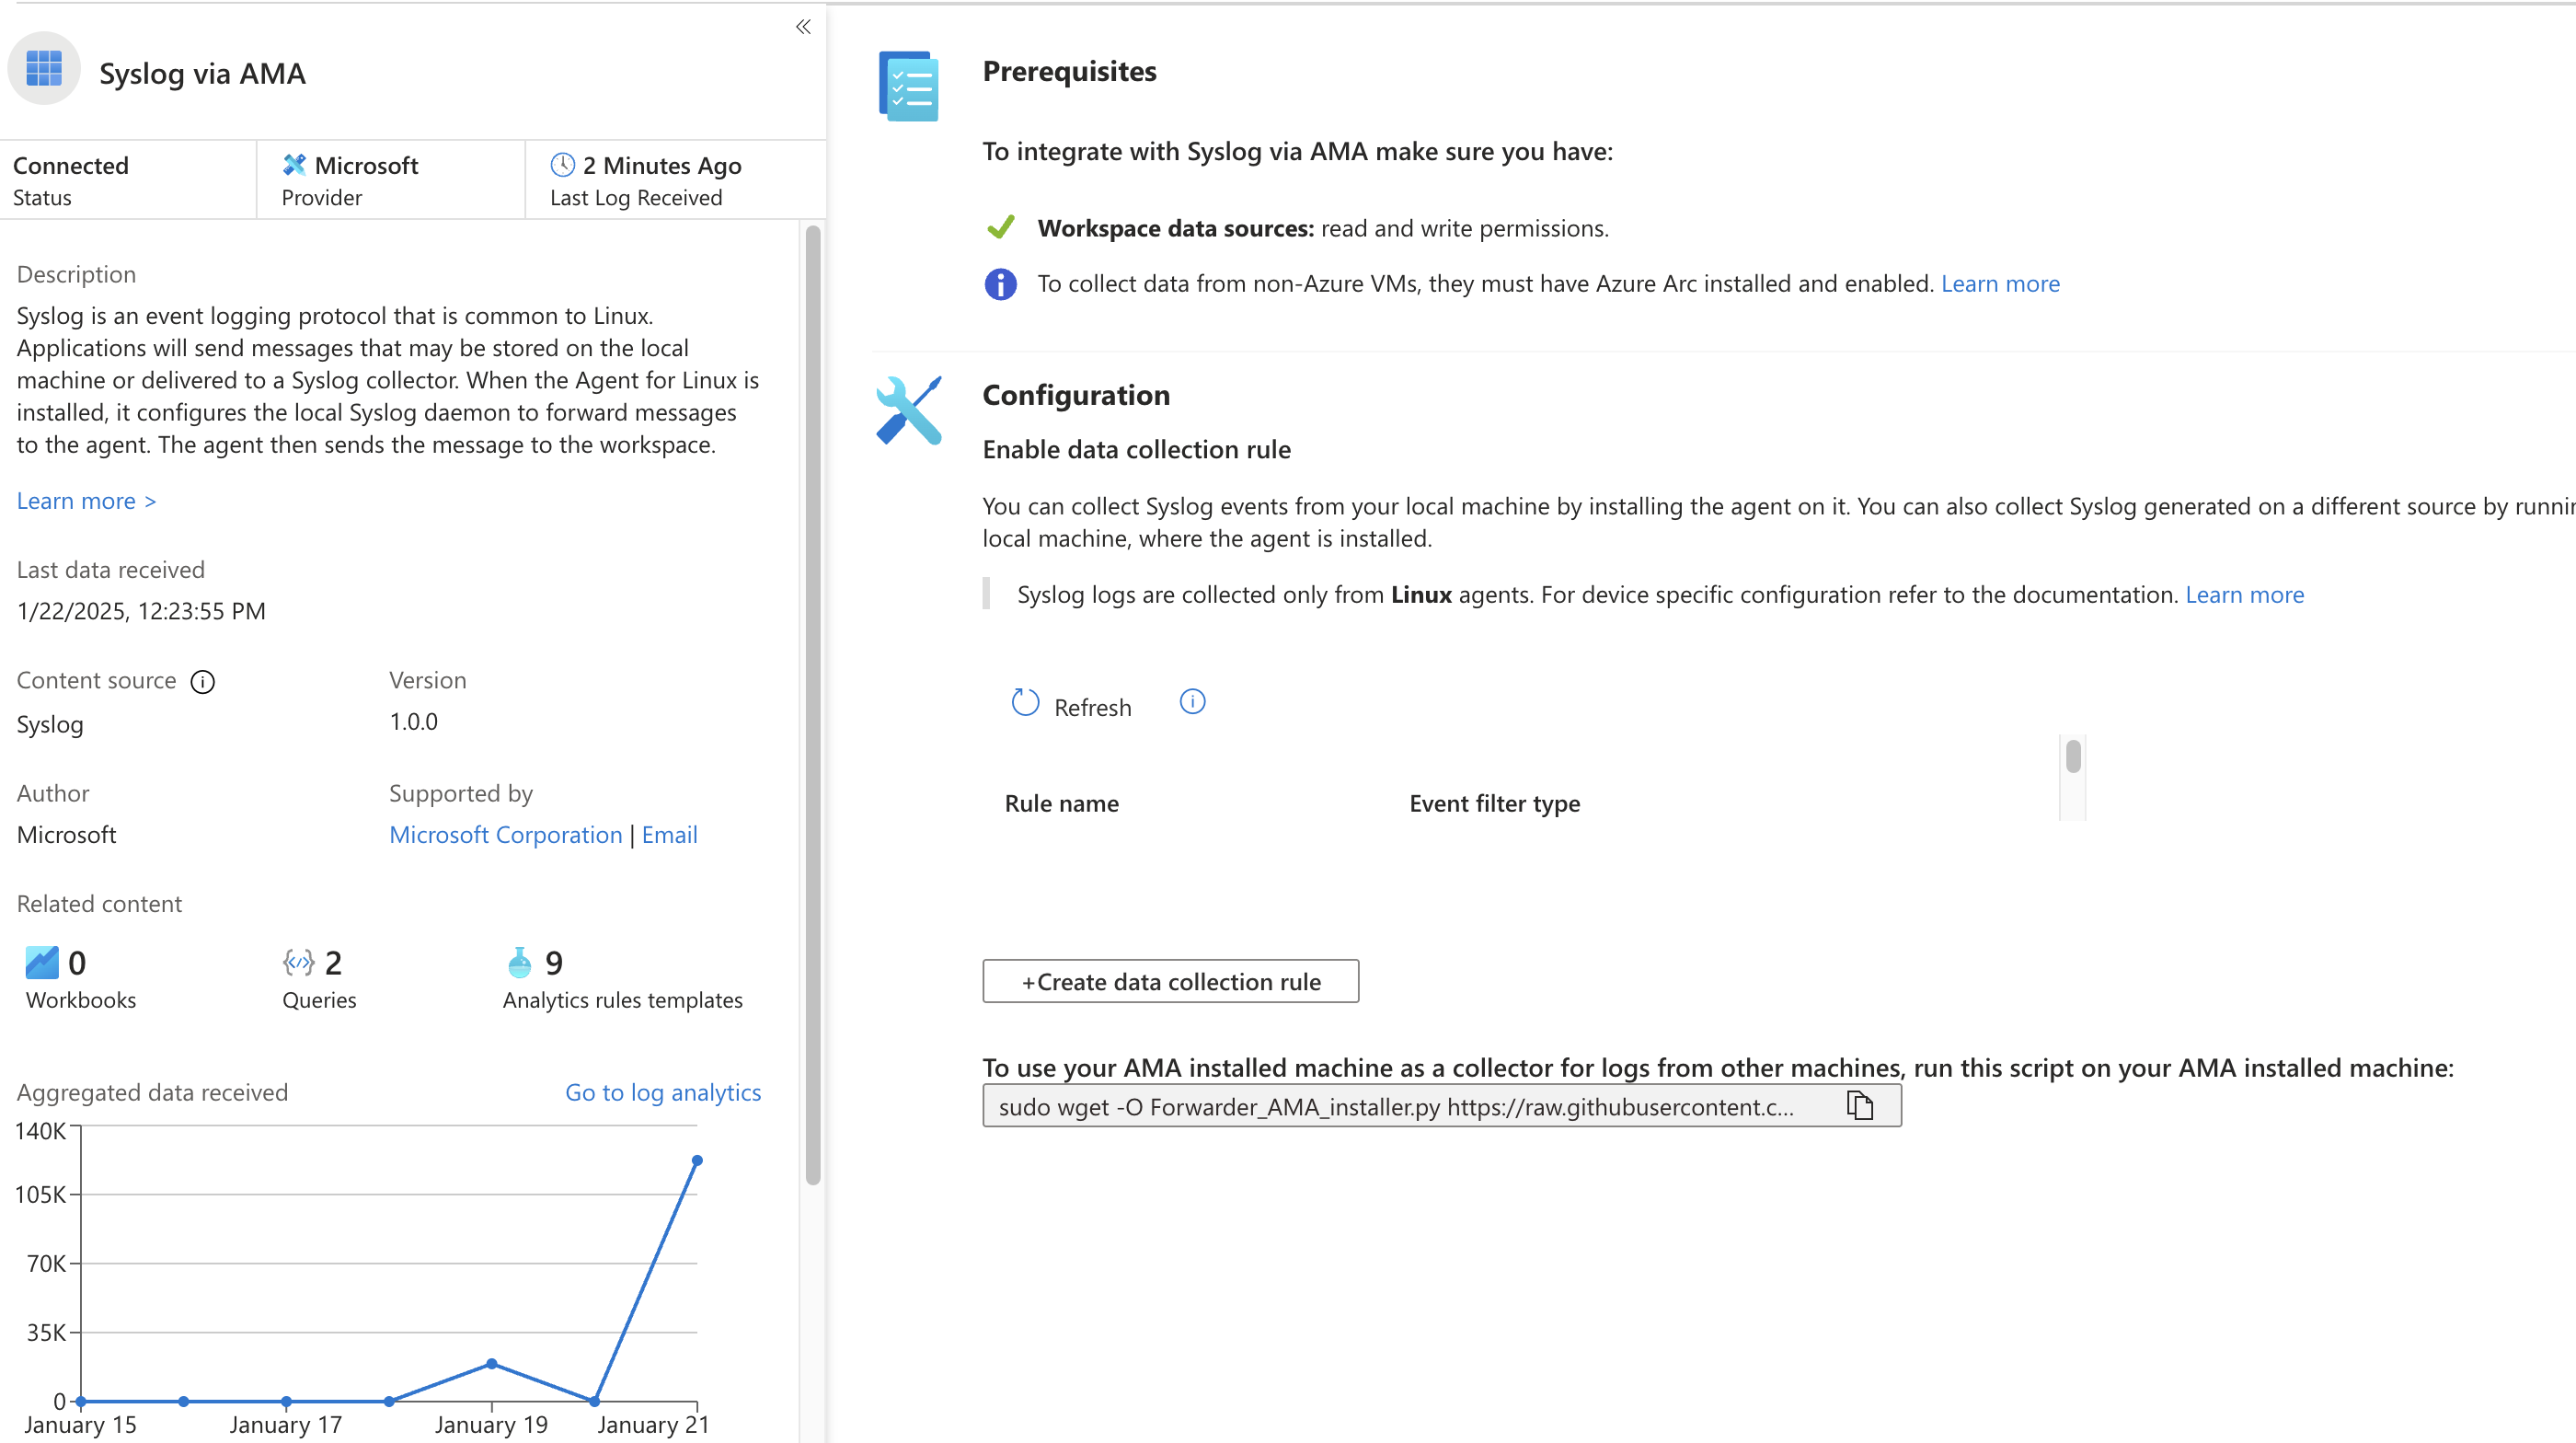The image size is (2576, 1443).
Task: Click the rules table scrollbar thumb
Action: click(2073, 757)
